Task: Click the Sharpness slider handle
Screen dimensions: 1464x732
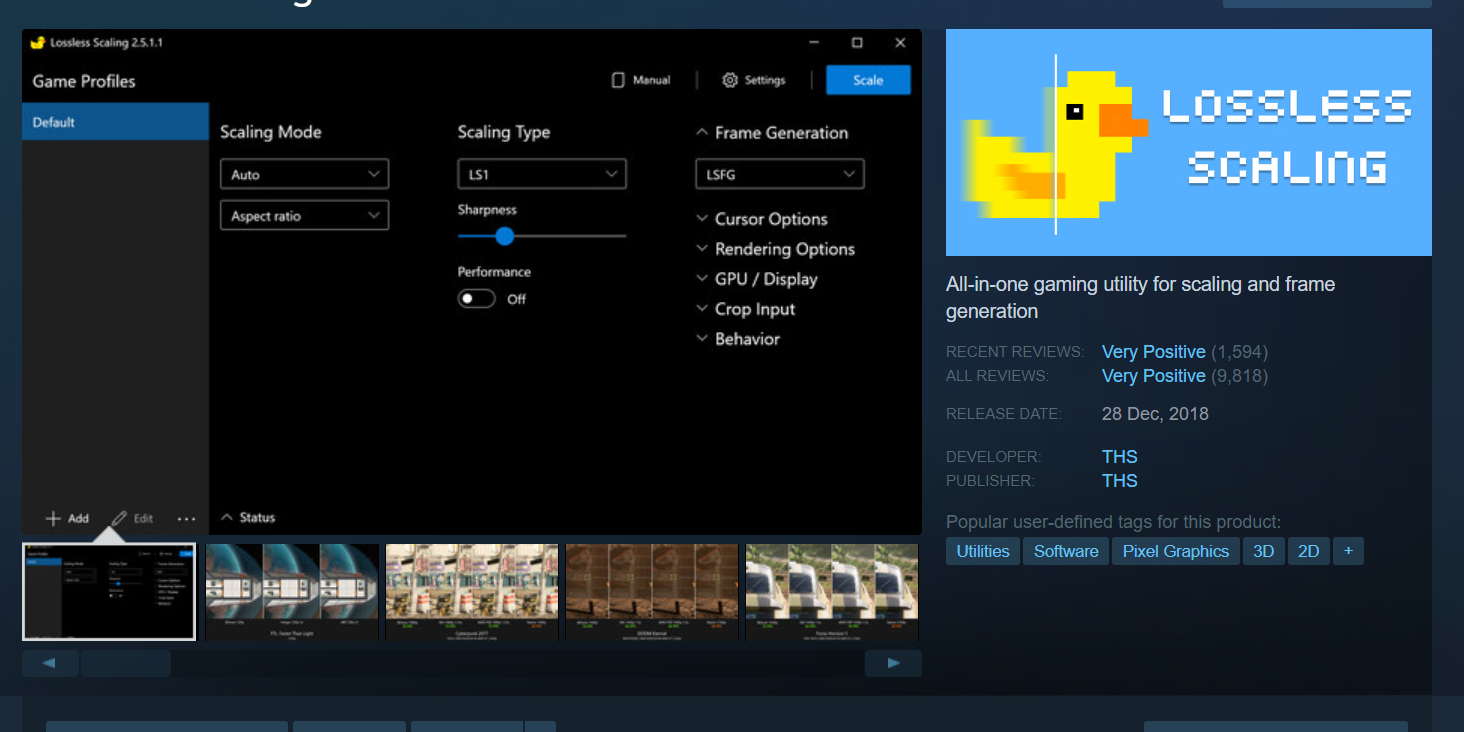Action: [x=505, y=236]
